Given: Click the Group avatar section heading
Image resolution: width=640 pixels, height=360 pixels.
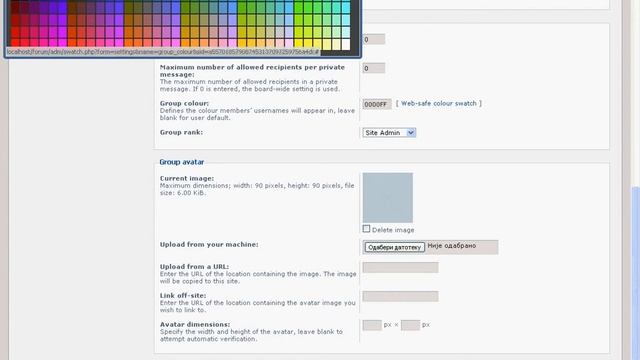Looking at the screenshot, I should pos(182,162).
